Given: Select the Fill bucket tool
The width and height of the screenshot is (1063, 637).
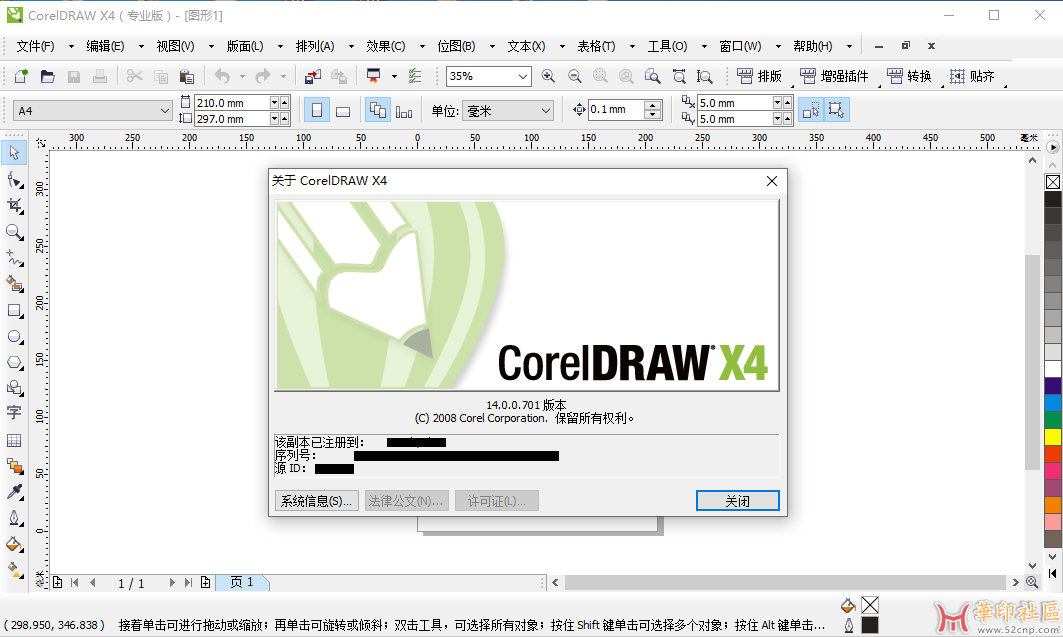Looking at the screenshot, I should point(14,544).
